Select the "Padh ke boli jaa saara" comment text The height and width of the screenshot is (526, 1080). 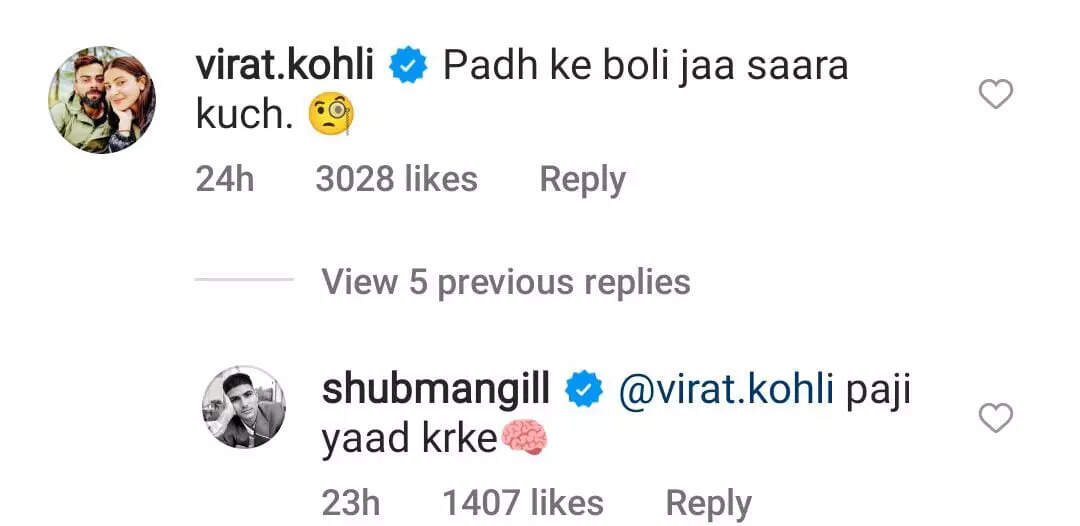(645, 66)
